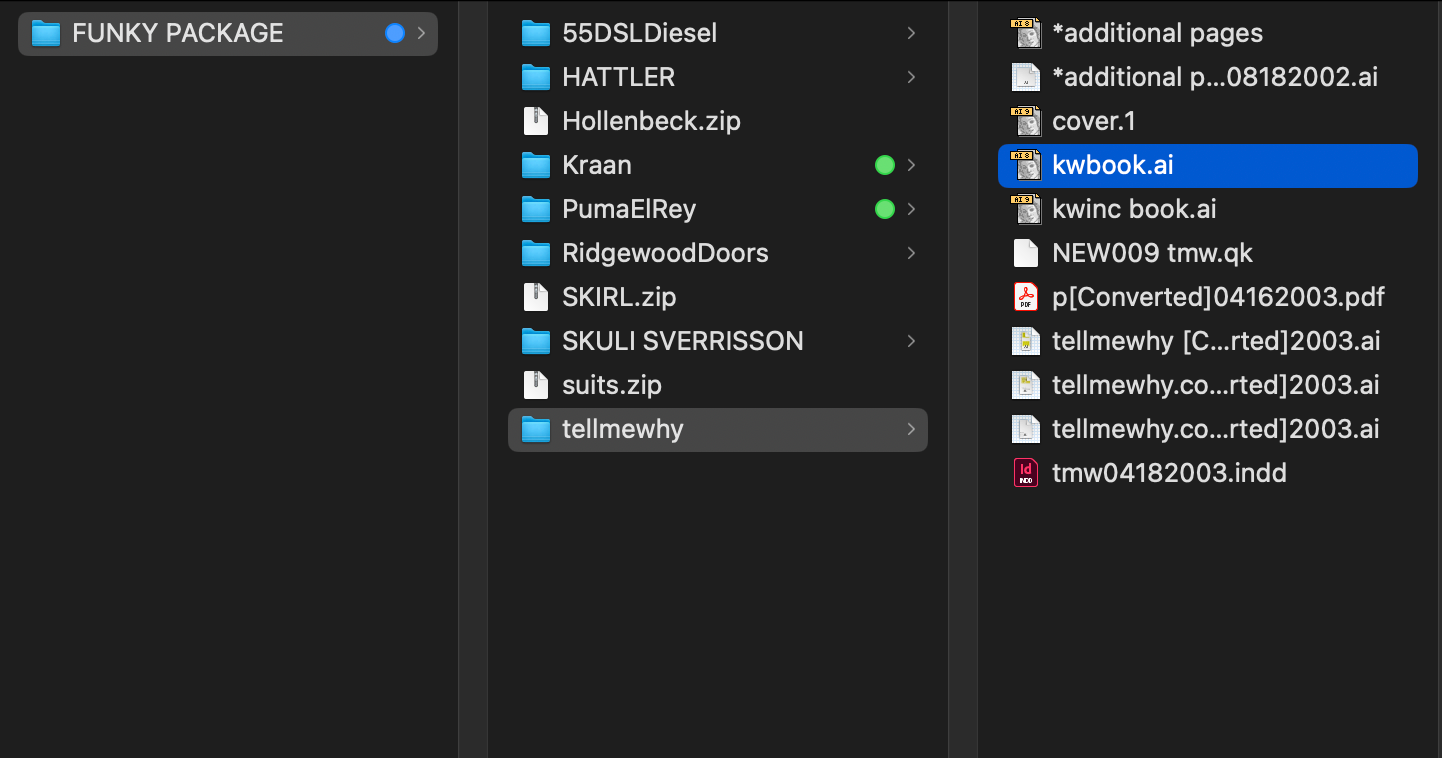Select the *additional pages file
The height and width of the screenshot is (758, 1442).
pos(1157,33)
